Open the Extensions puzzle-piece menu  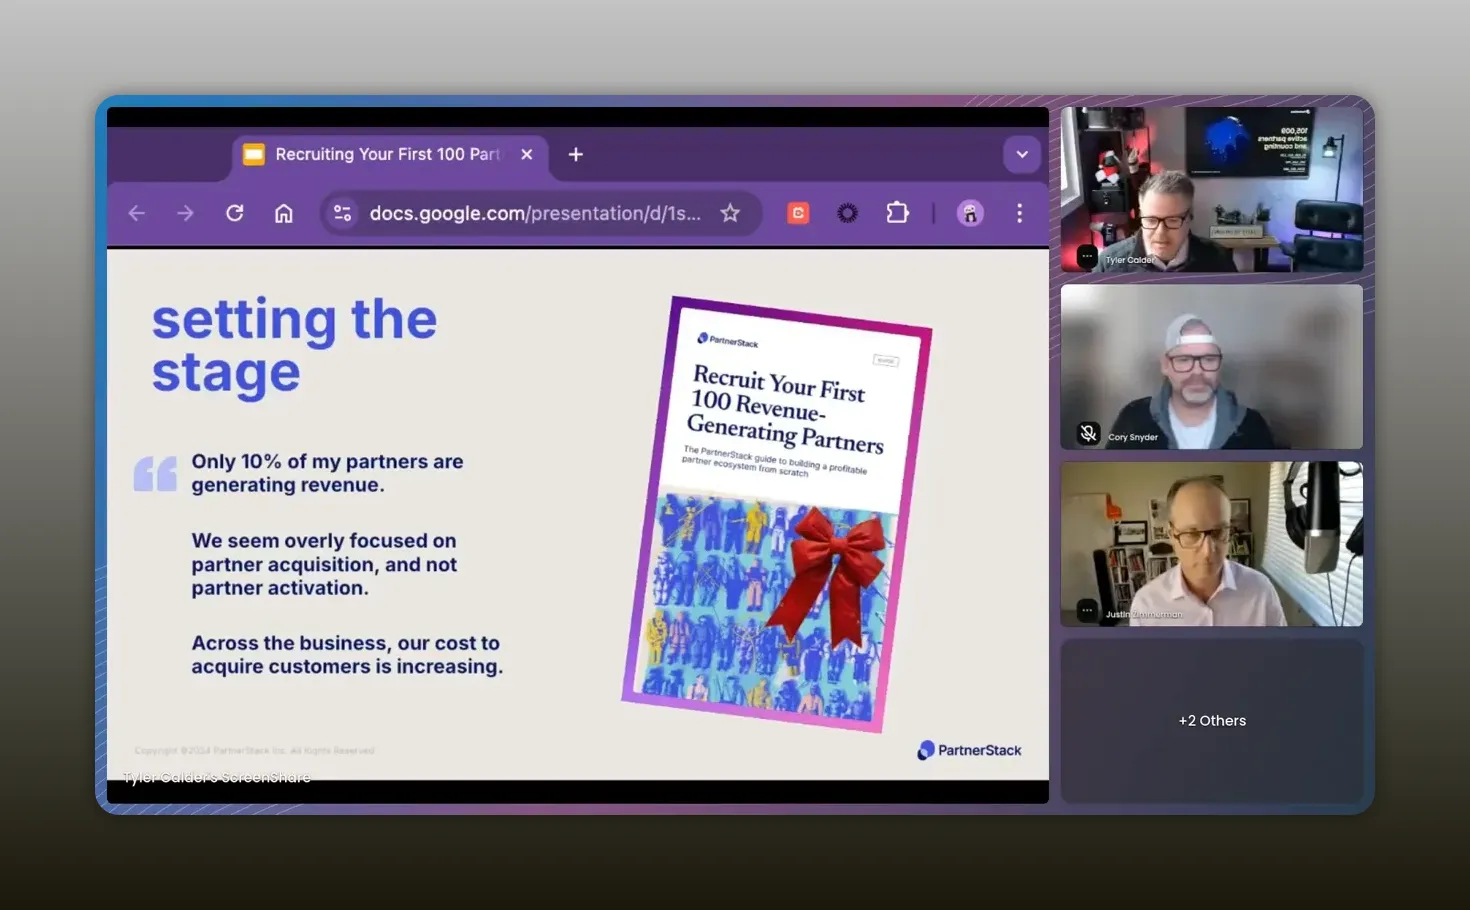[897, 213]
